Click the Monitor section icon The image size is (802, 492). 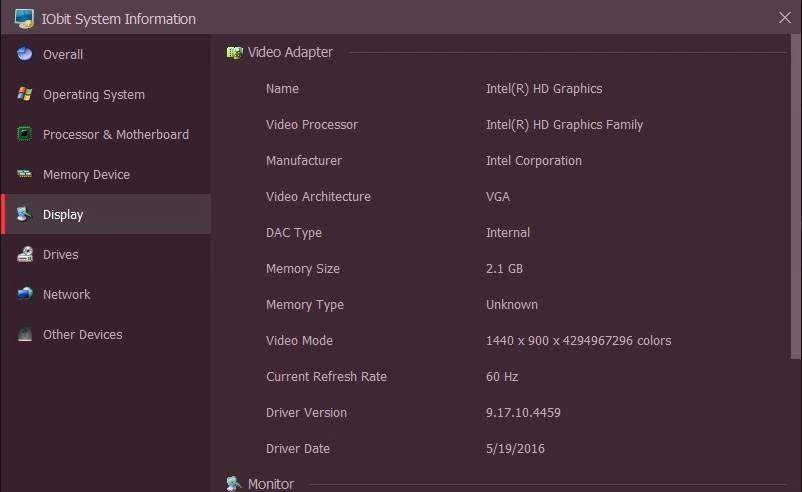tap(234, 483)
